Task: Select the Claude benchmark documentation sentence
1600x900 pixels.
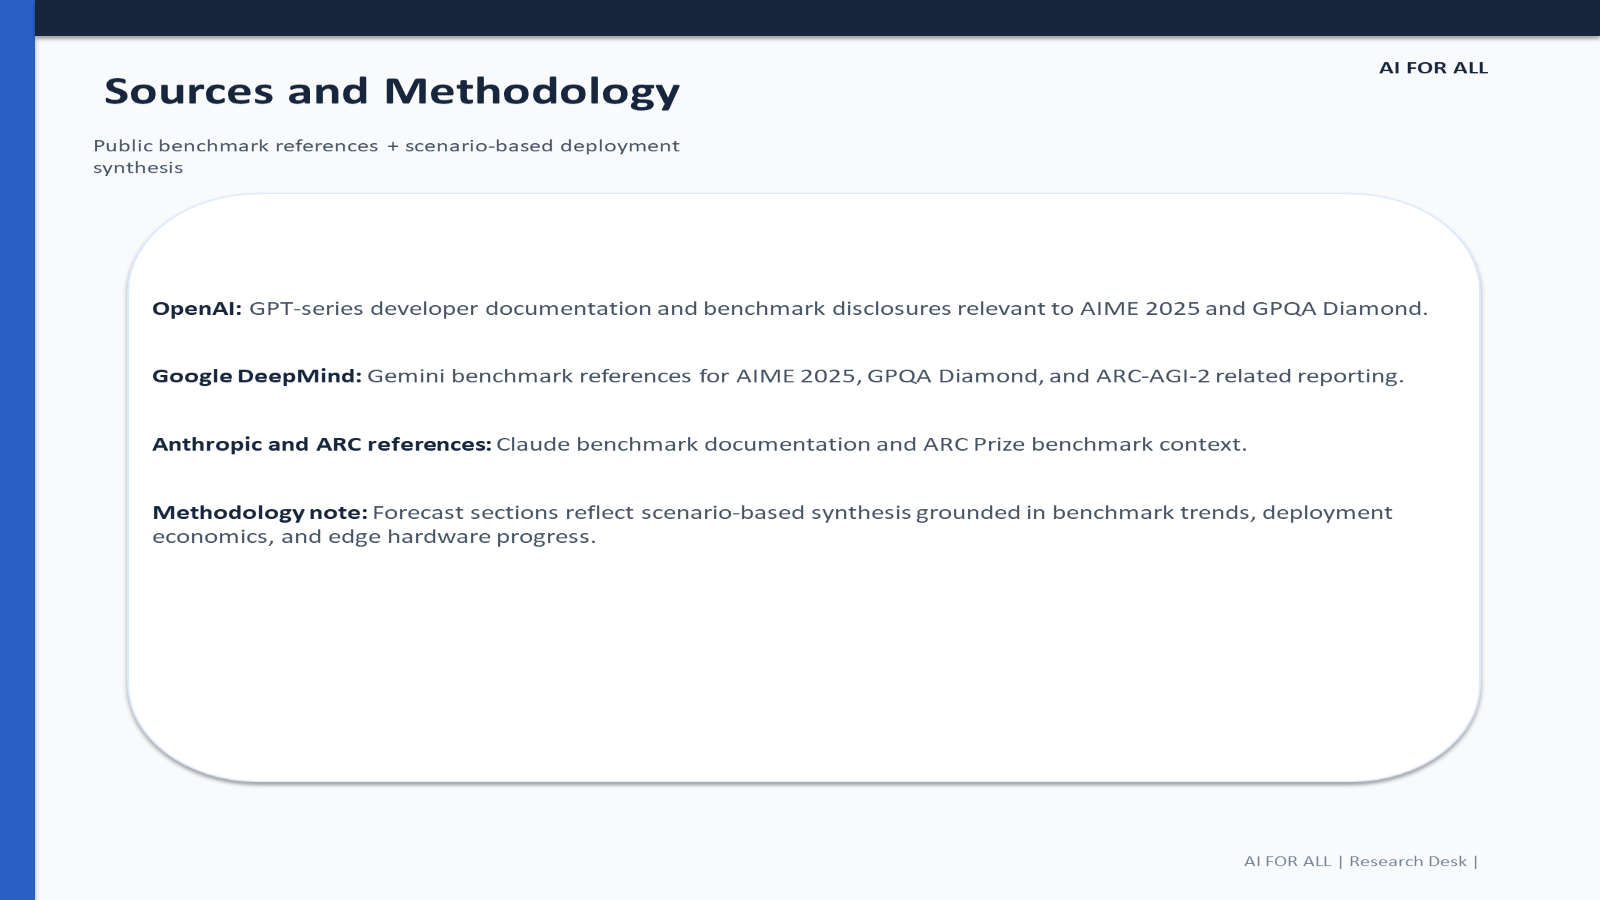Action: coord(871,444)
